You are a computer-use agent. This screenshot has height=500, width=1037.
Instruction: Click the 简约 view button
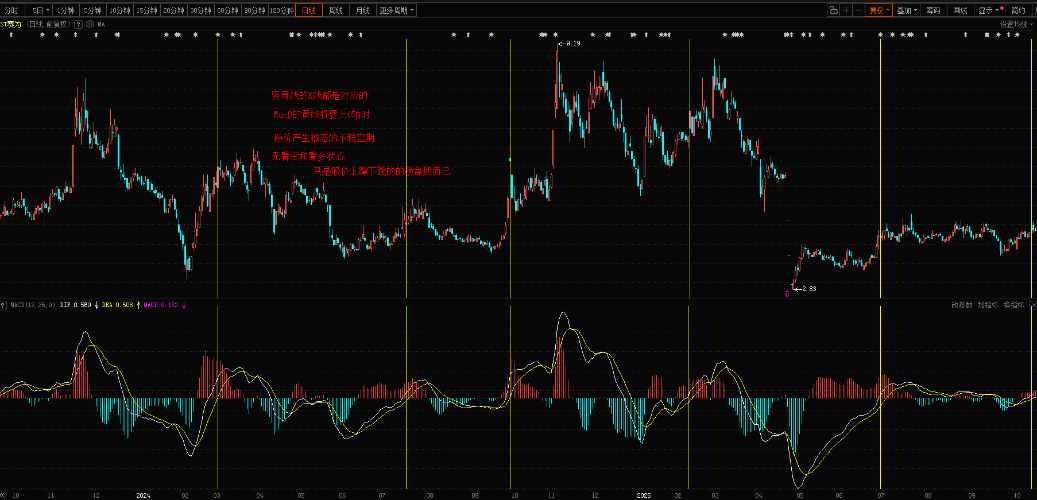click(1018, 11)
